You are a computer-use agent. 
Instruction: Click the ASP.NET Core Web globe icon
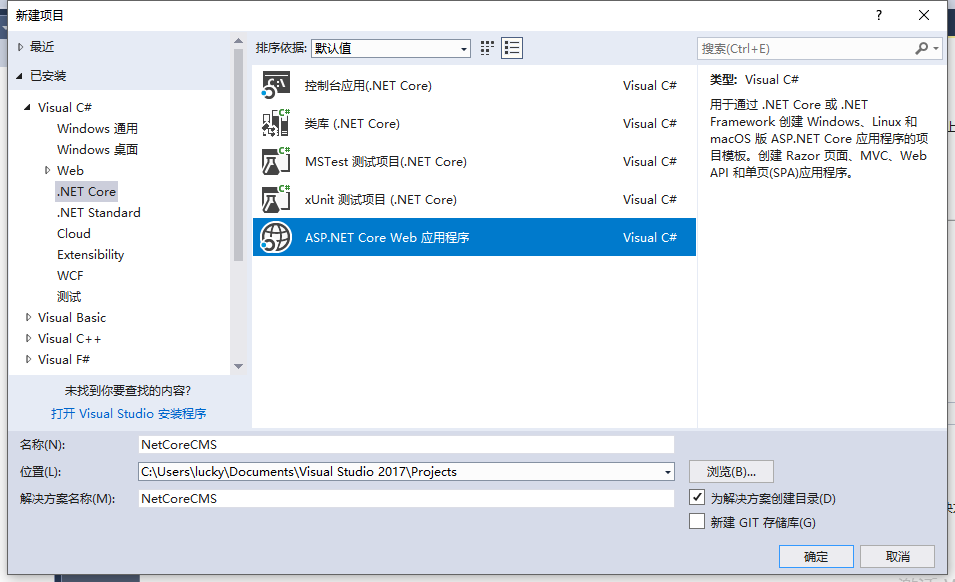(275, 237)
